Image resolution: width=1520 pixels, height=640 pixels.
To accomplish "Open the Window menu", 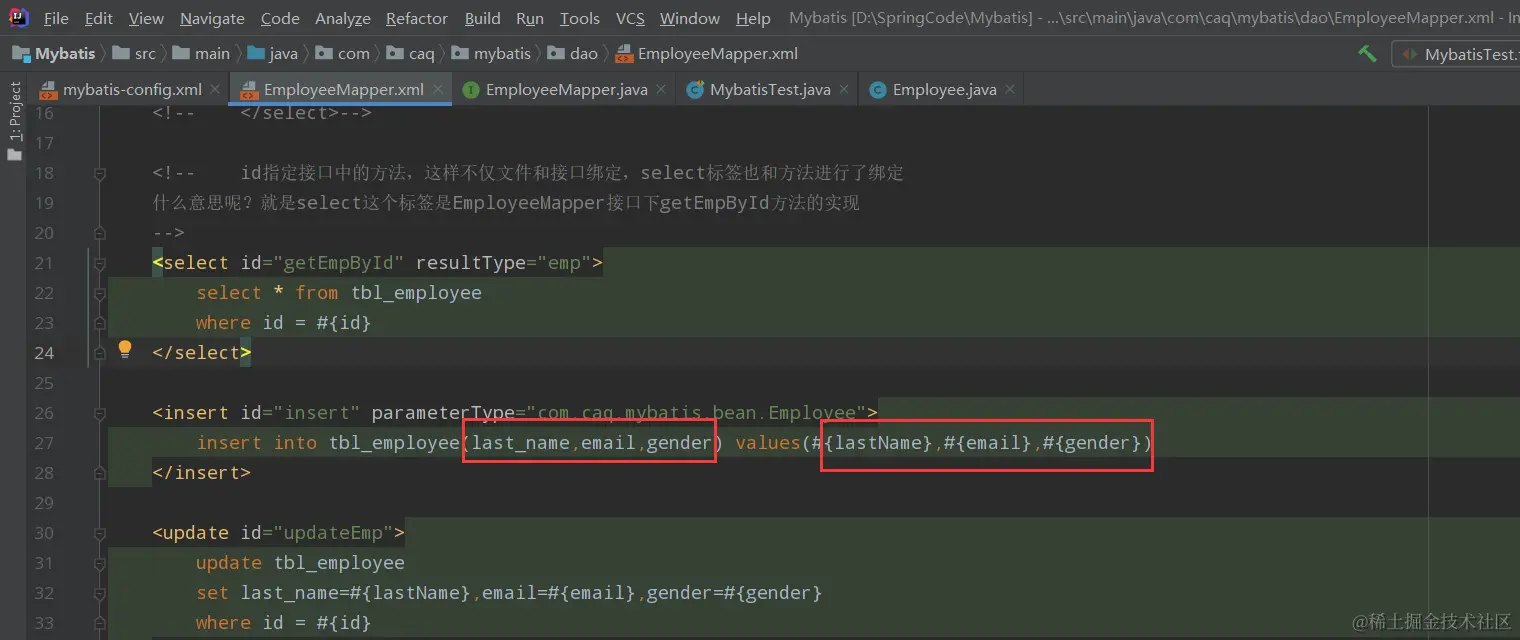I will [690, 18].
